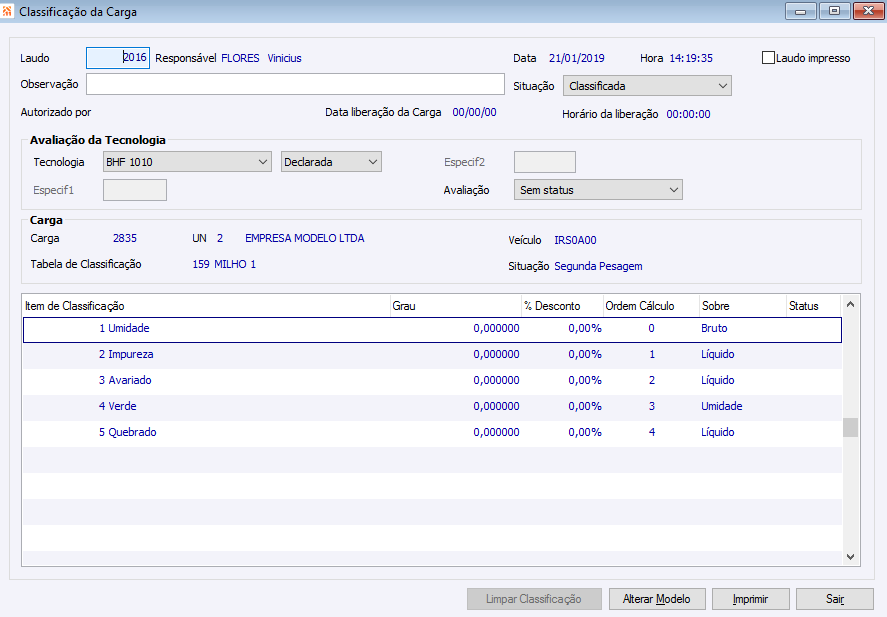Select the Umidade classification row

coord(129,329)
